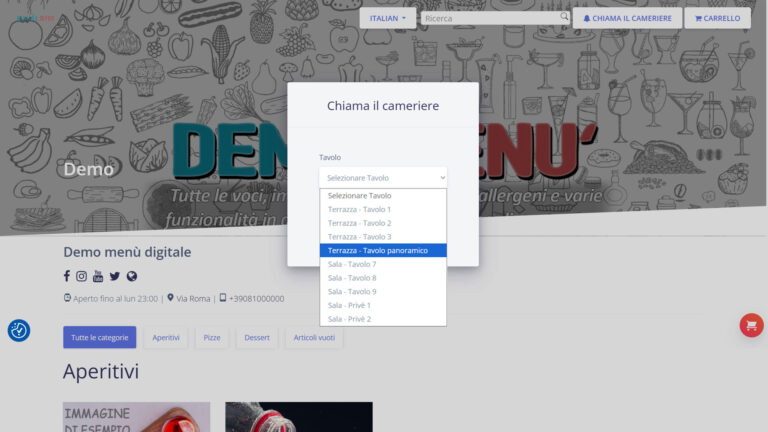Screen dimensions: 768x432
Task: Expand the ITALIAN language dropdown
Action: (x=388, y=18)
